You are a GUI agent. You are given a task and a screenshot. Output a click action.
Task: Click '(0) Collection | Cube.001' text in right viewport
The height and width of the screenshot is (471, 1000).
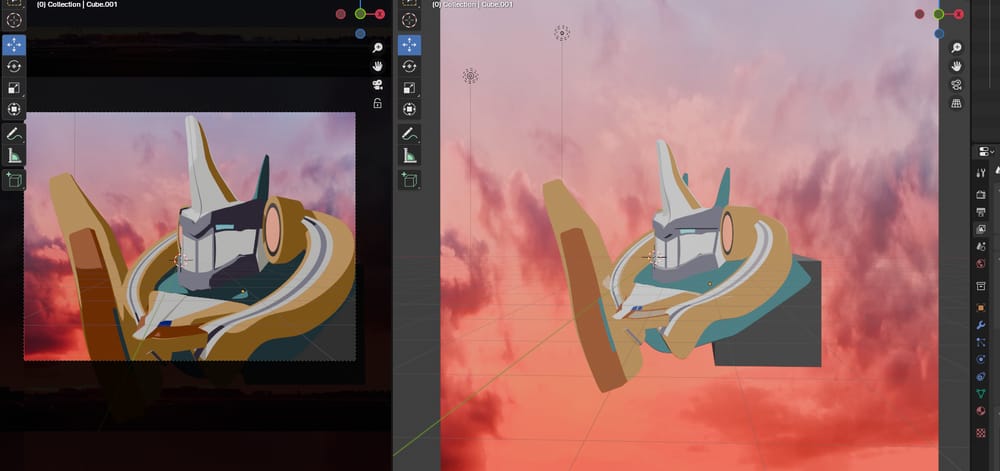point(472,4)
